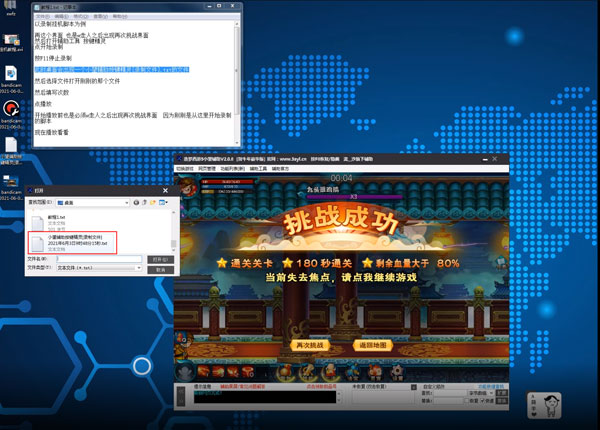Click the 文件名 input field

[x=99, y=259]
